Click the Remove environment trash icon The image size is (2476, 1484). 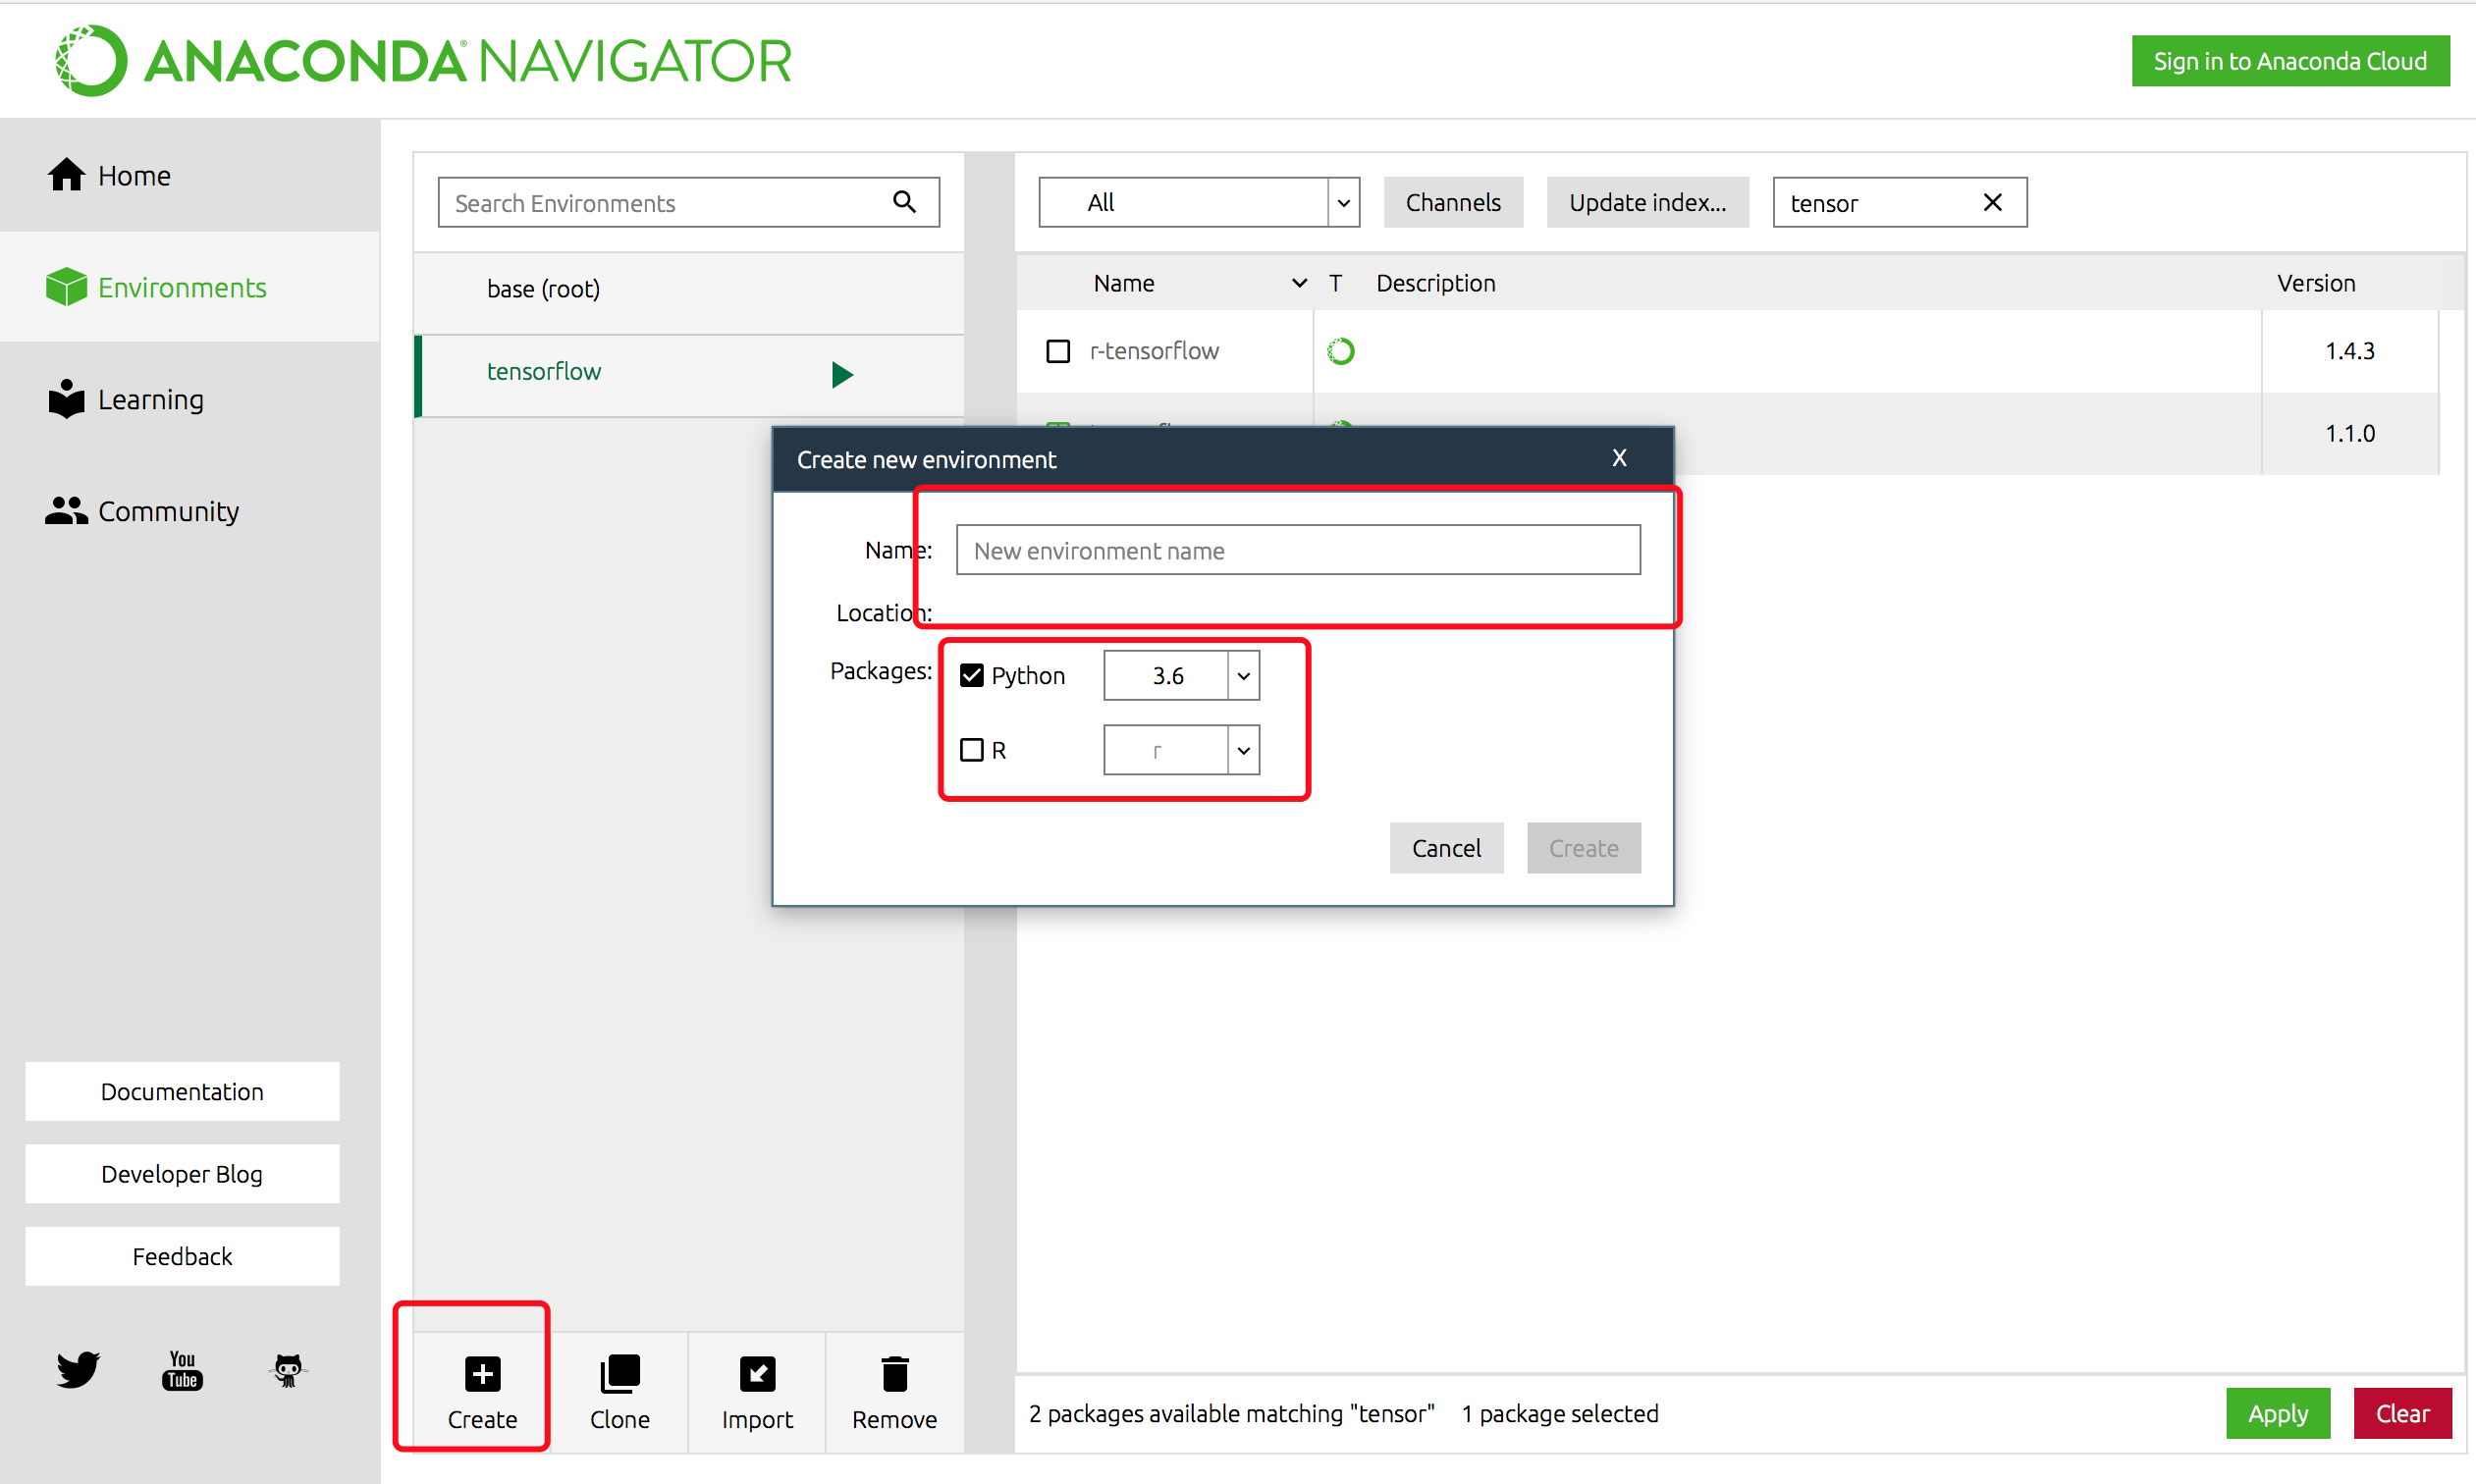[x=895, y=1374]
